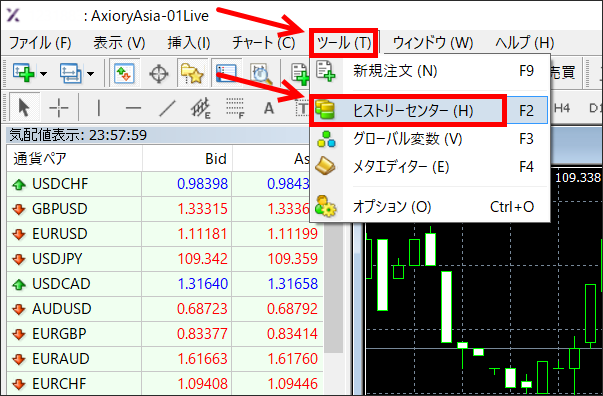The image size is (603, 396).
Task: Toggle the Market Watch window icon
Action: click(x=125, y=72)
